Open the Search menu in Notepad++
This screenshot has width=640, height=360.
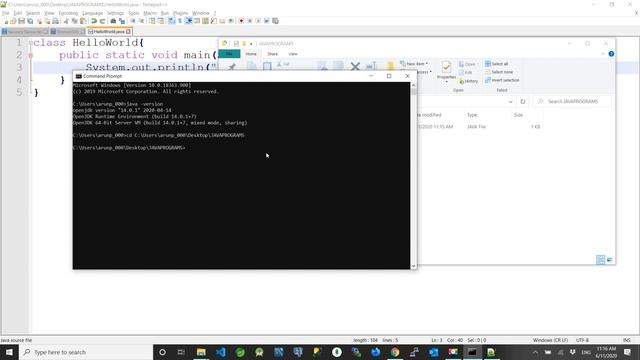tap(33, 13)
